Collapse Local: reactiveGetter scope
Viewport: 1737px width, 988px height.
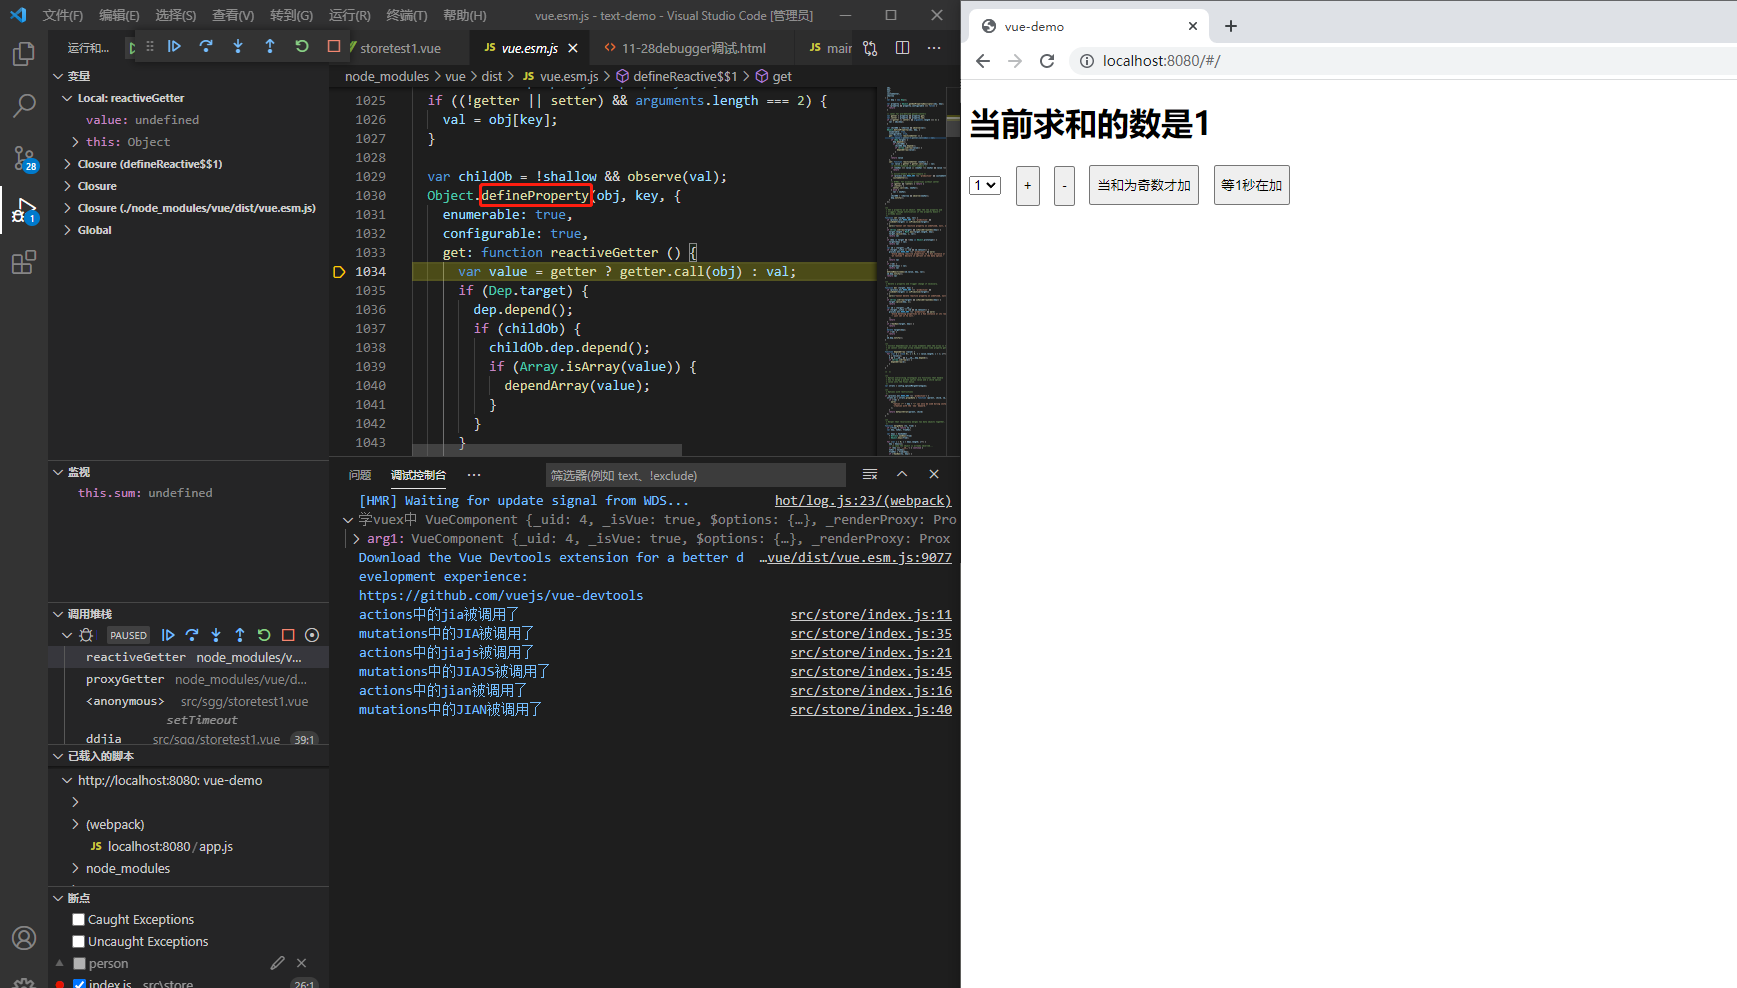(x=67, y=98)
